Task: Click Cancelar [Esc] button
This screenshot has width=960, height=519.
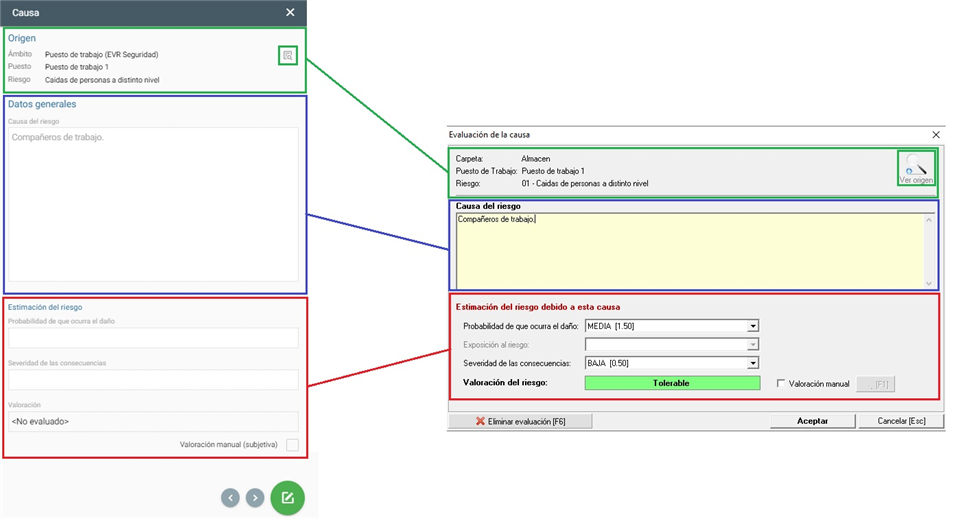Action: point(901,421)
